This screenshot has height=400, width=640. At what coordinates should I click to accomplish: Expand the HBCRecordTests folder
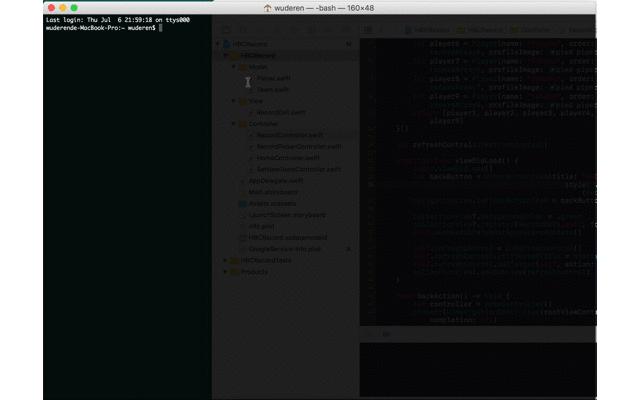[226, 260]
